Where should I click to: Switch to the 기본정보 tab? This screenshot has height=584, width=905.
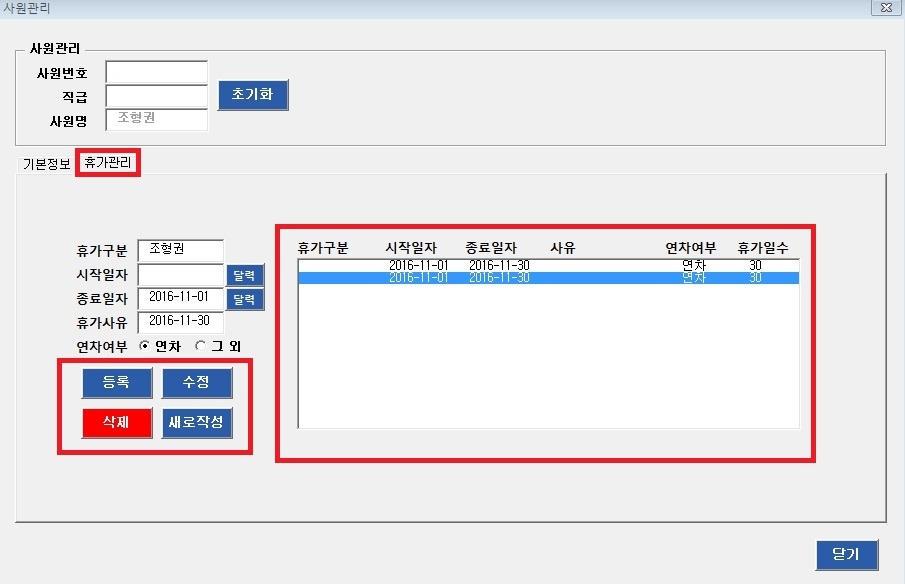point(46,164)
